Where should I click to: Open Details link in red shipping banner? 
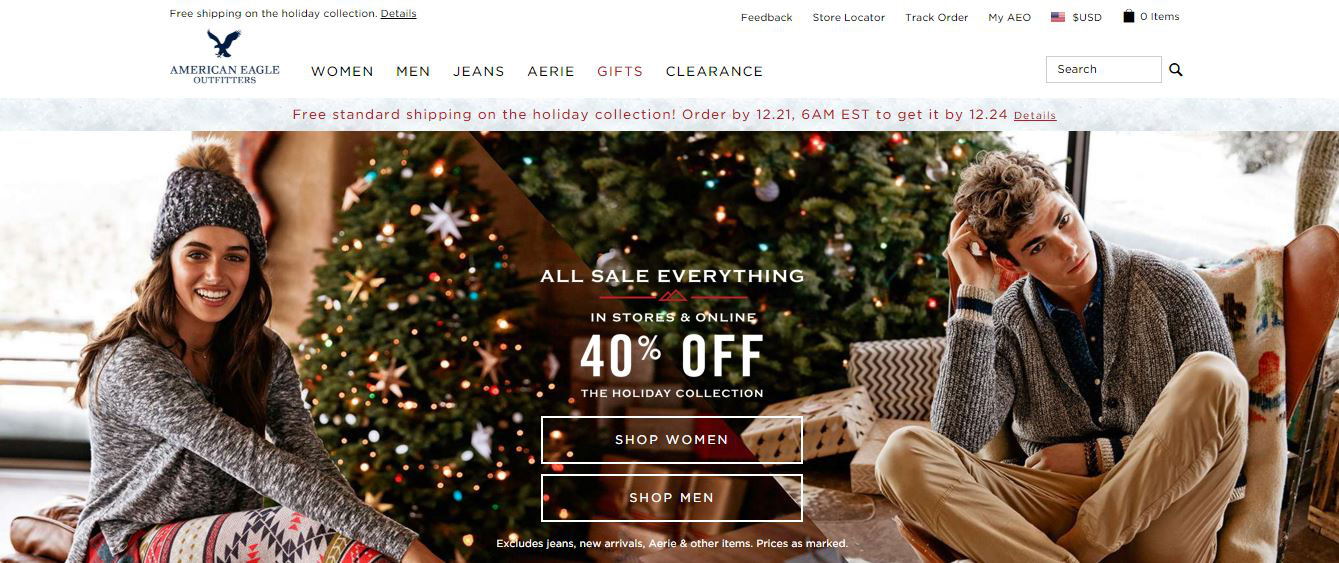1035,116
